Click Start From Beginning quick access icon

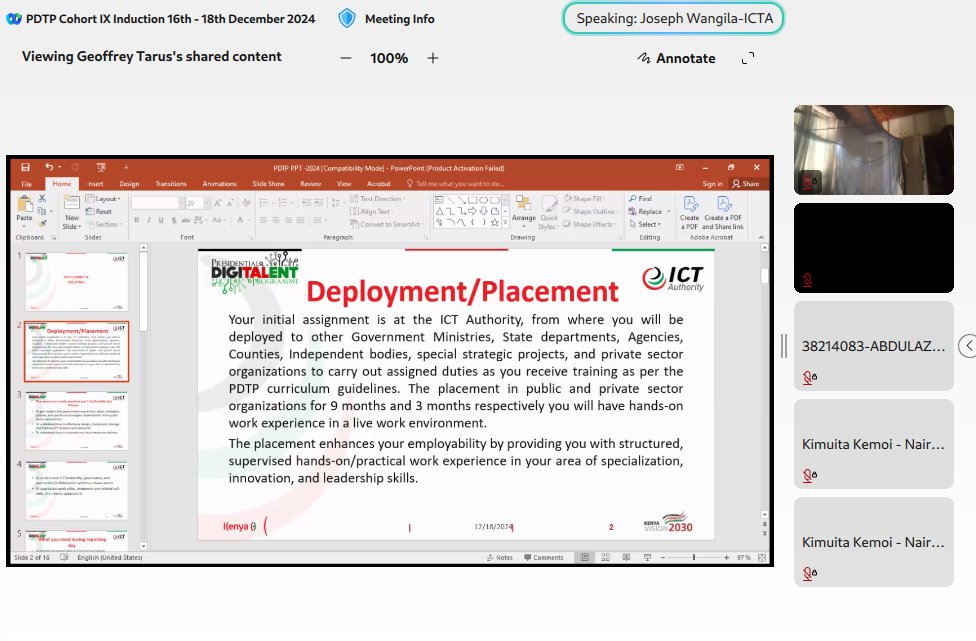[101, 167]
